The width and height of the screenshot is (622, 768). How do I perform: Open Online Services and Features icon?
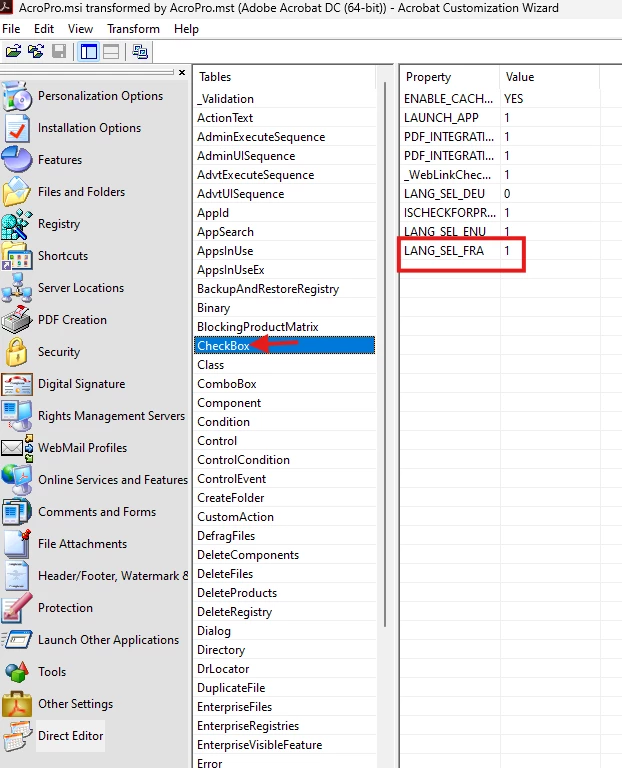click(17, 480)
